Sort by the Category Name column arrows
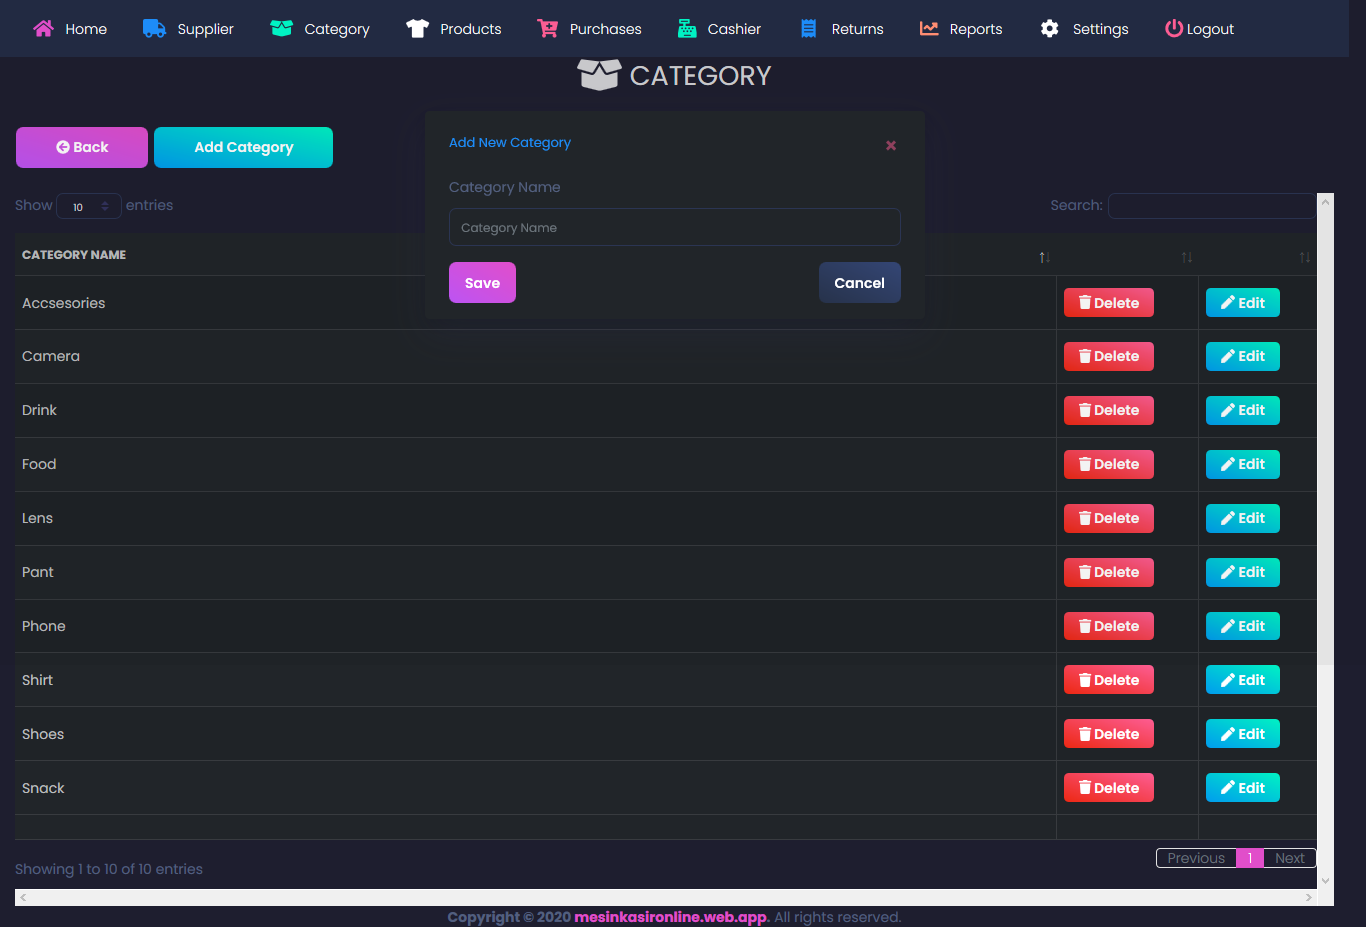 (x=1044, y=257)
